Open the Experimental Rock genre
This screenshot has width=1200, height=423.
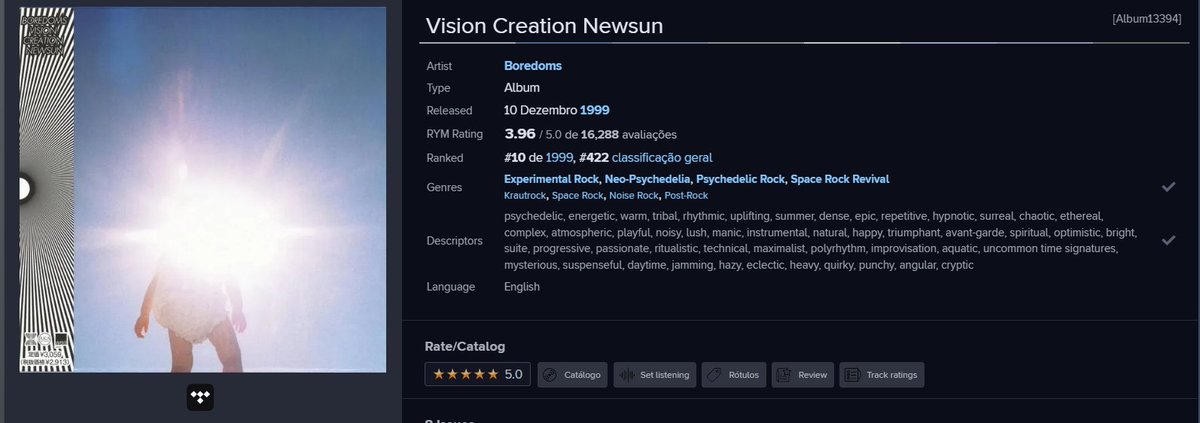pos(550,179)
